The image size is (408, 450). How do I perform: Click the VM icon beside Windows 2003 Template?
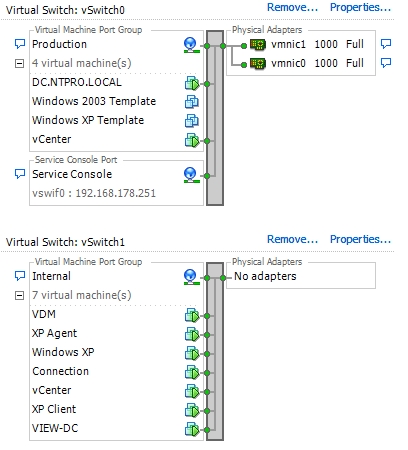pyautogui.click(x=192, y=102)
